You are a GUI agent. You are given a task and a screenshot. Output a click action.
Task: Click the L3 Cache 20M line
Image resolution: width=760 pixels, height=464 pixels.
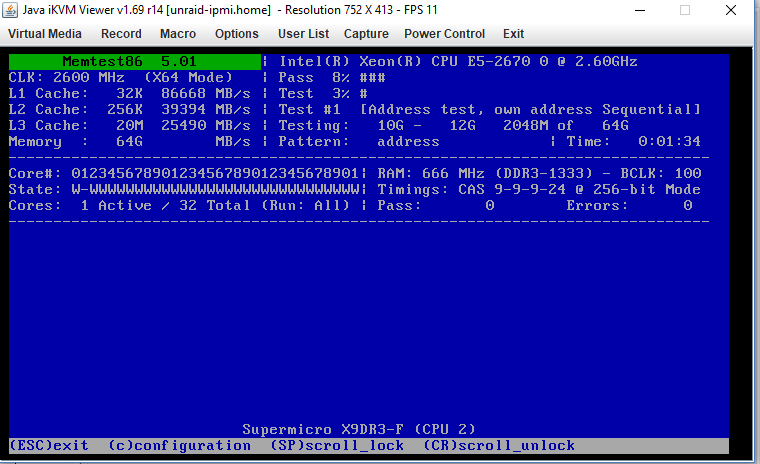coord(129,126)
